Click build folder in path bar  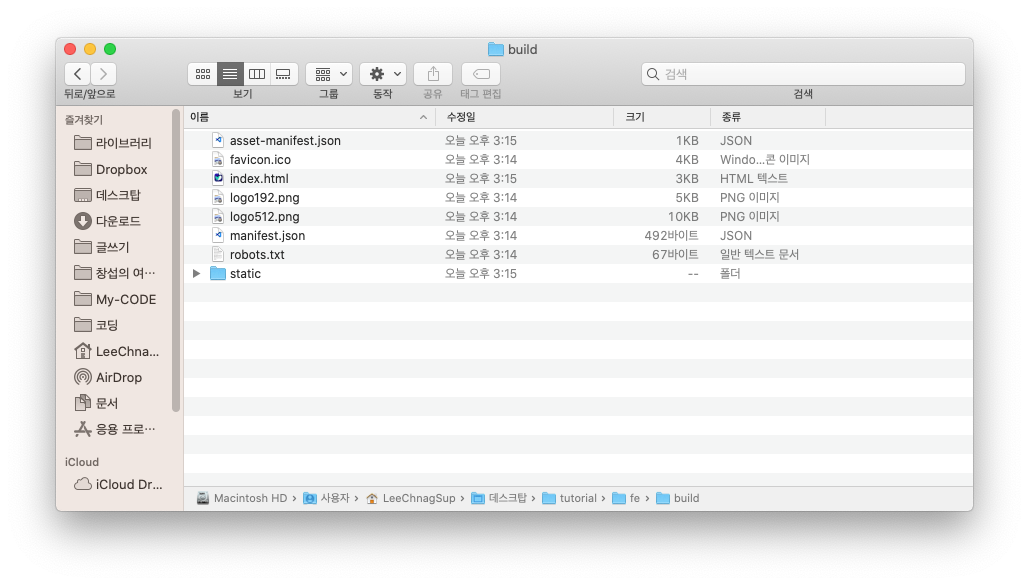(678, 498)
